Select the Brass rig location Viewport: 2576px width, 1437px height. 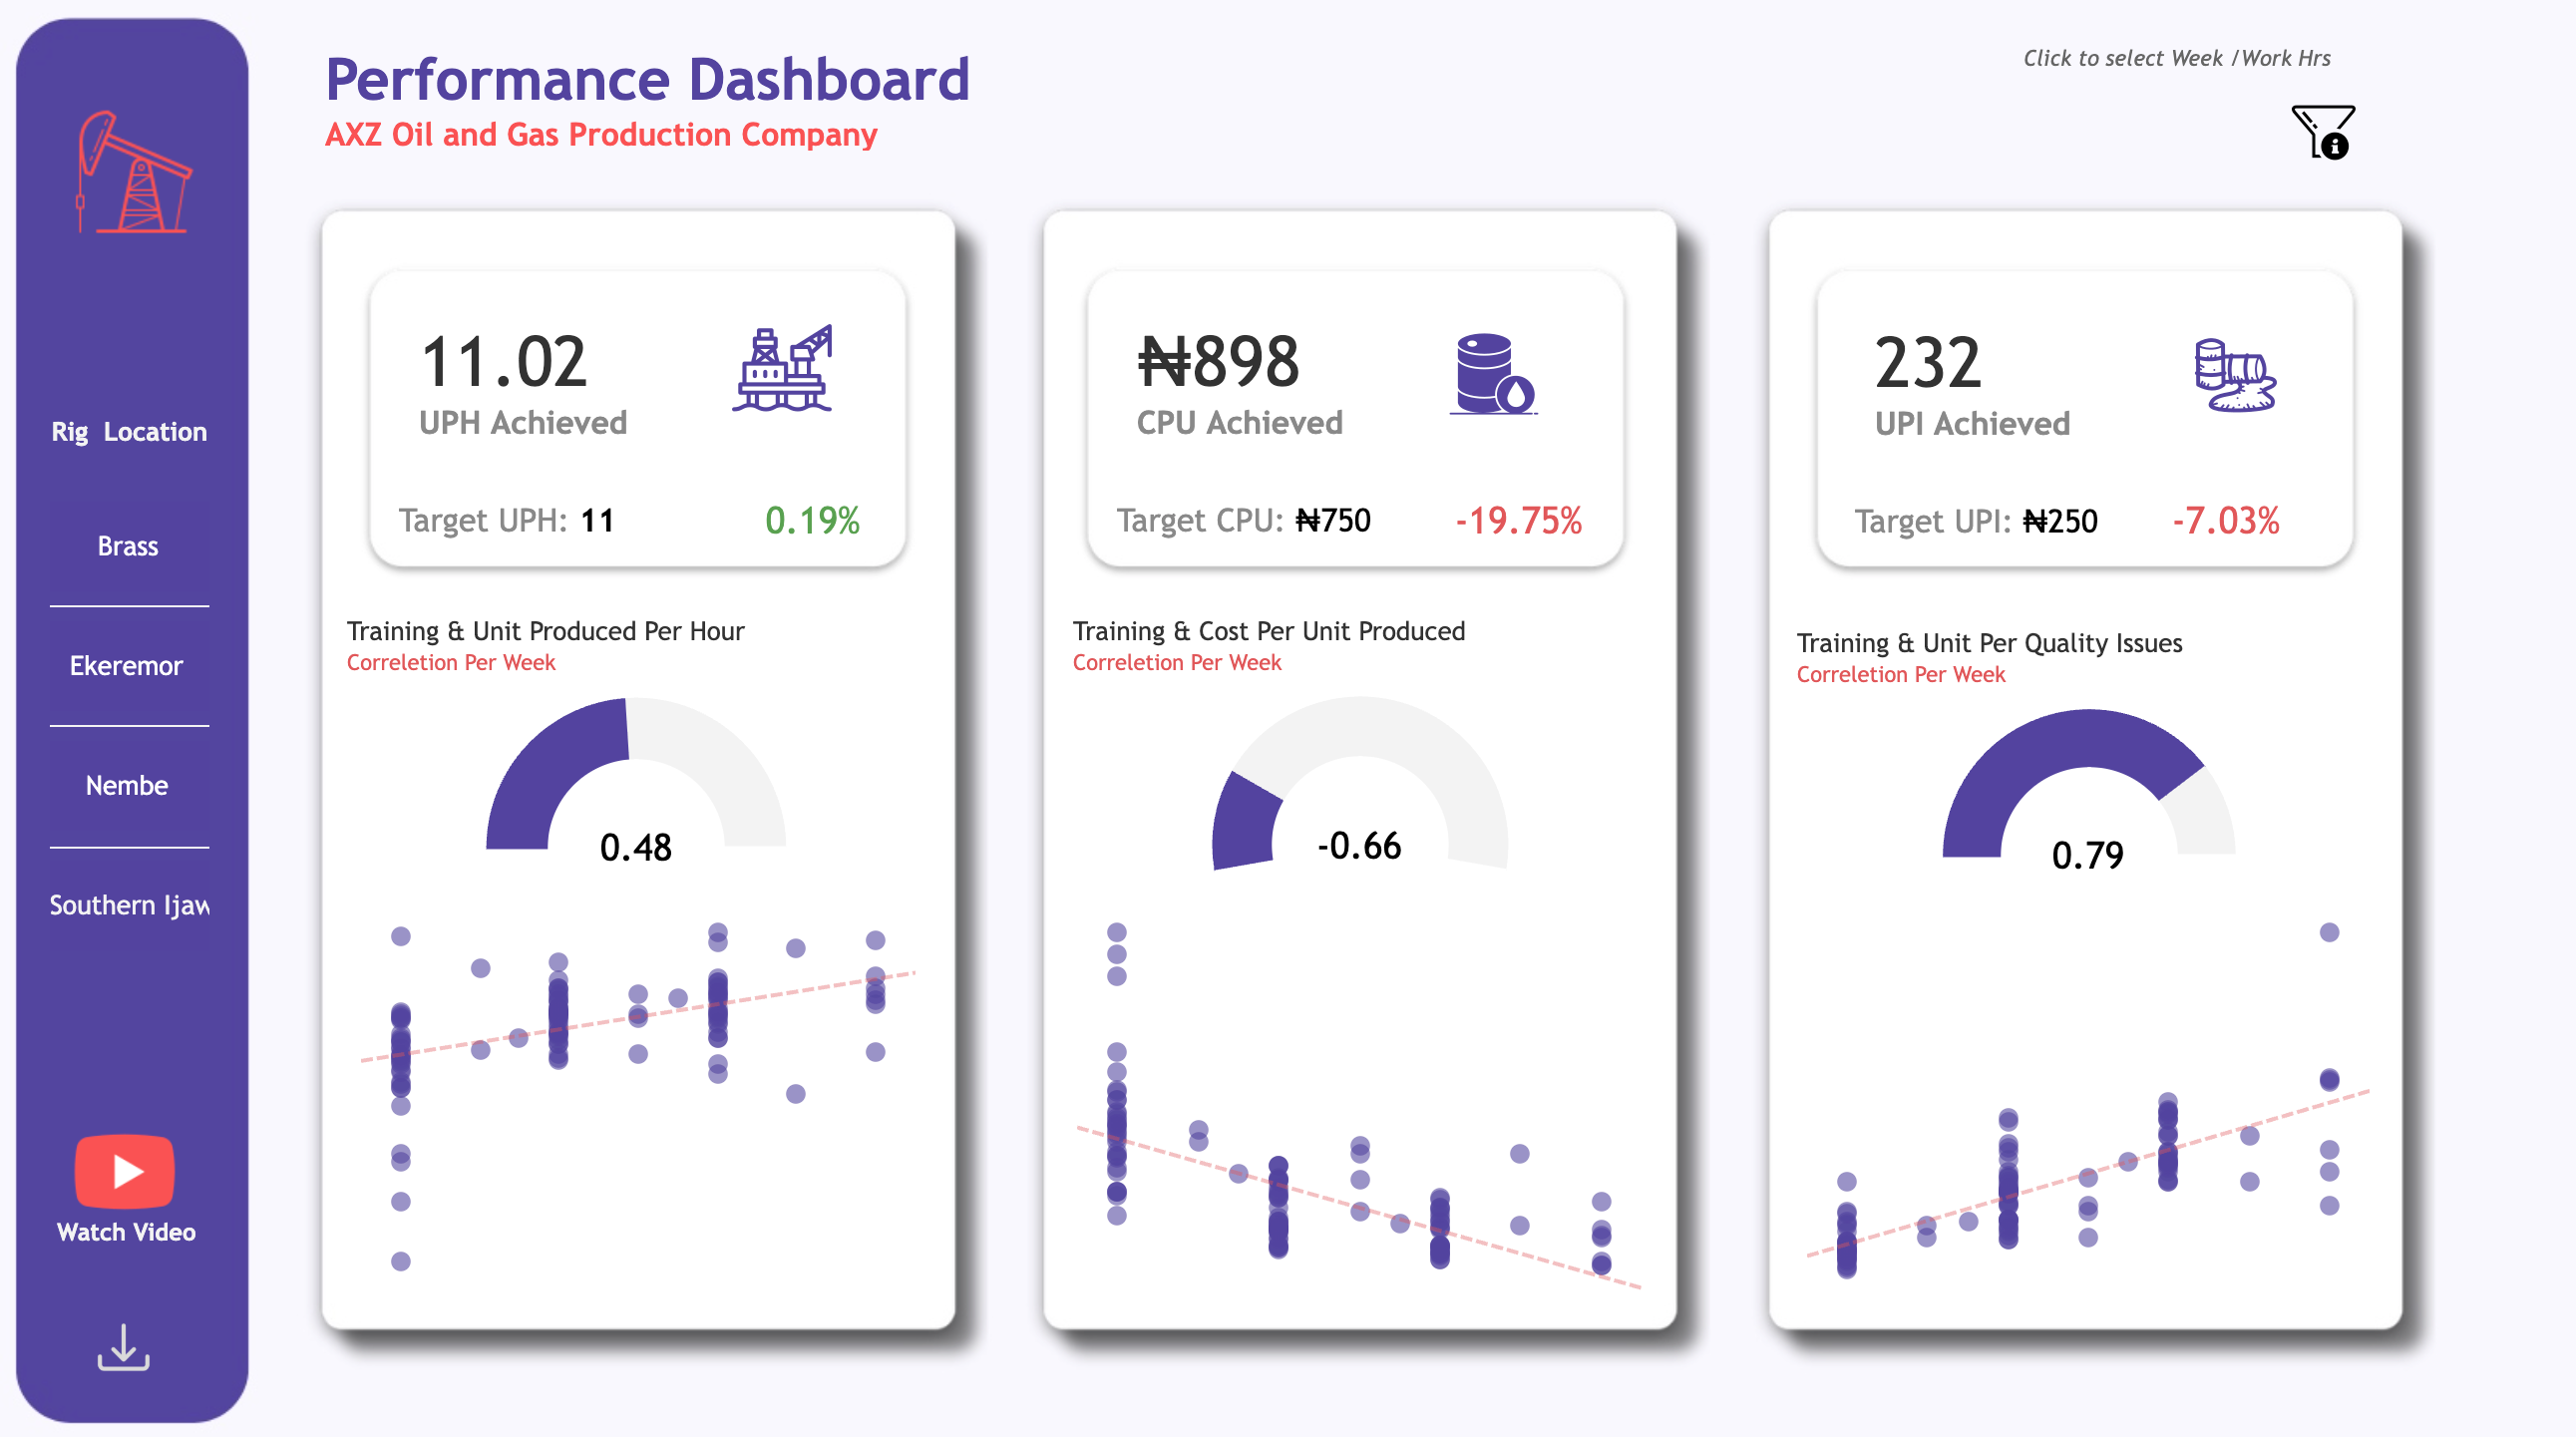tap(128, 546)
